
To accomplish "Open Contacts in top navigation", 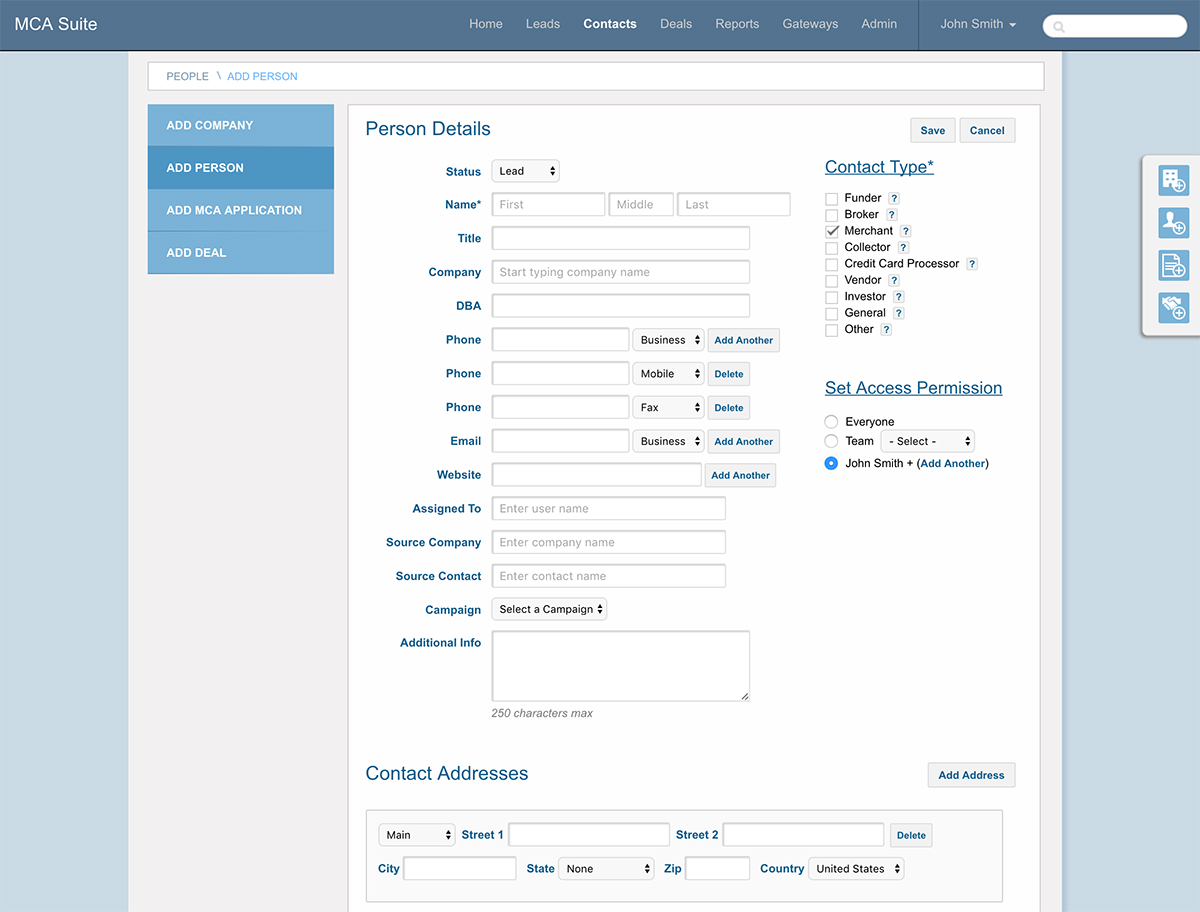I will point(610,24).
